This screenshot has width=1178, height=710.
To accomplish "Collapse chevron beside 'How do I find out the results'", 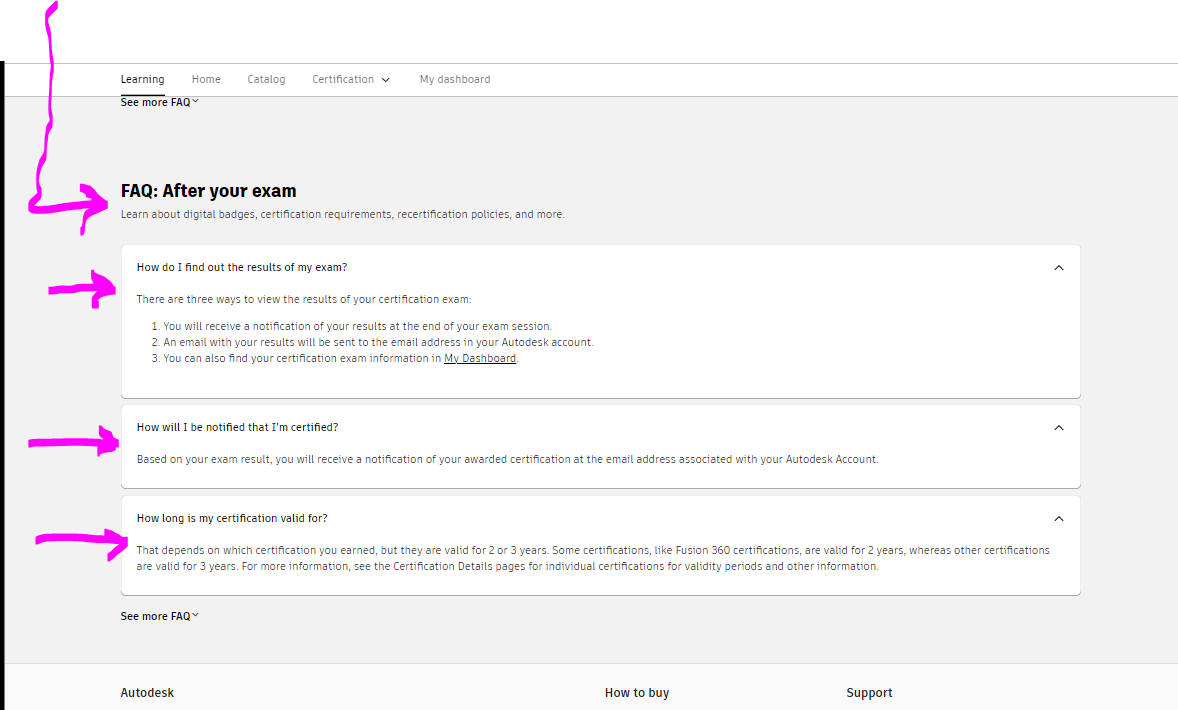I will (x=1059, y=268).
